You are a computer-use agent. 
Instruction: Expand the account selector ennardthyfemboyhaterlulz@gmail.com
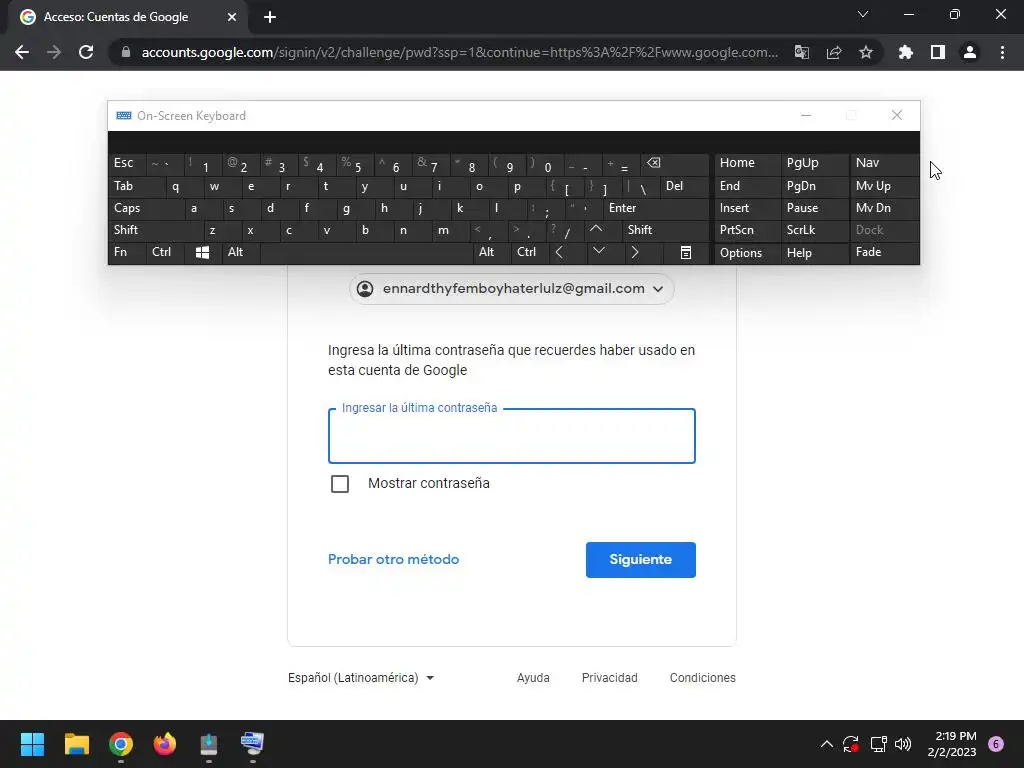coord(511,289)
